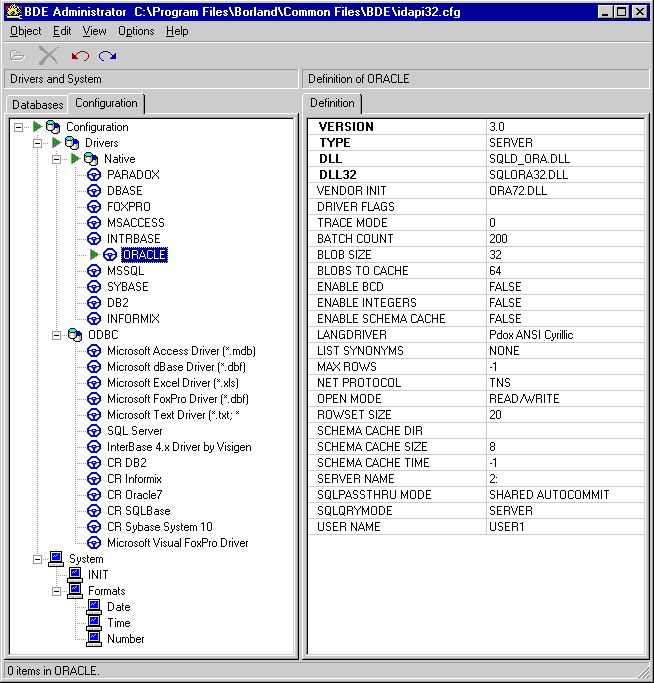Edit the SERVER NAME value field
Viewport: 654px width, 683px height.
564,479
